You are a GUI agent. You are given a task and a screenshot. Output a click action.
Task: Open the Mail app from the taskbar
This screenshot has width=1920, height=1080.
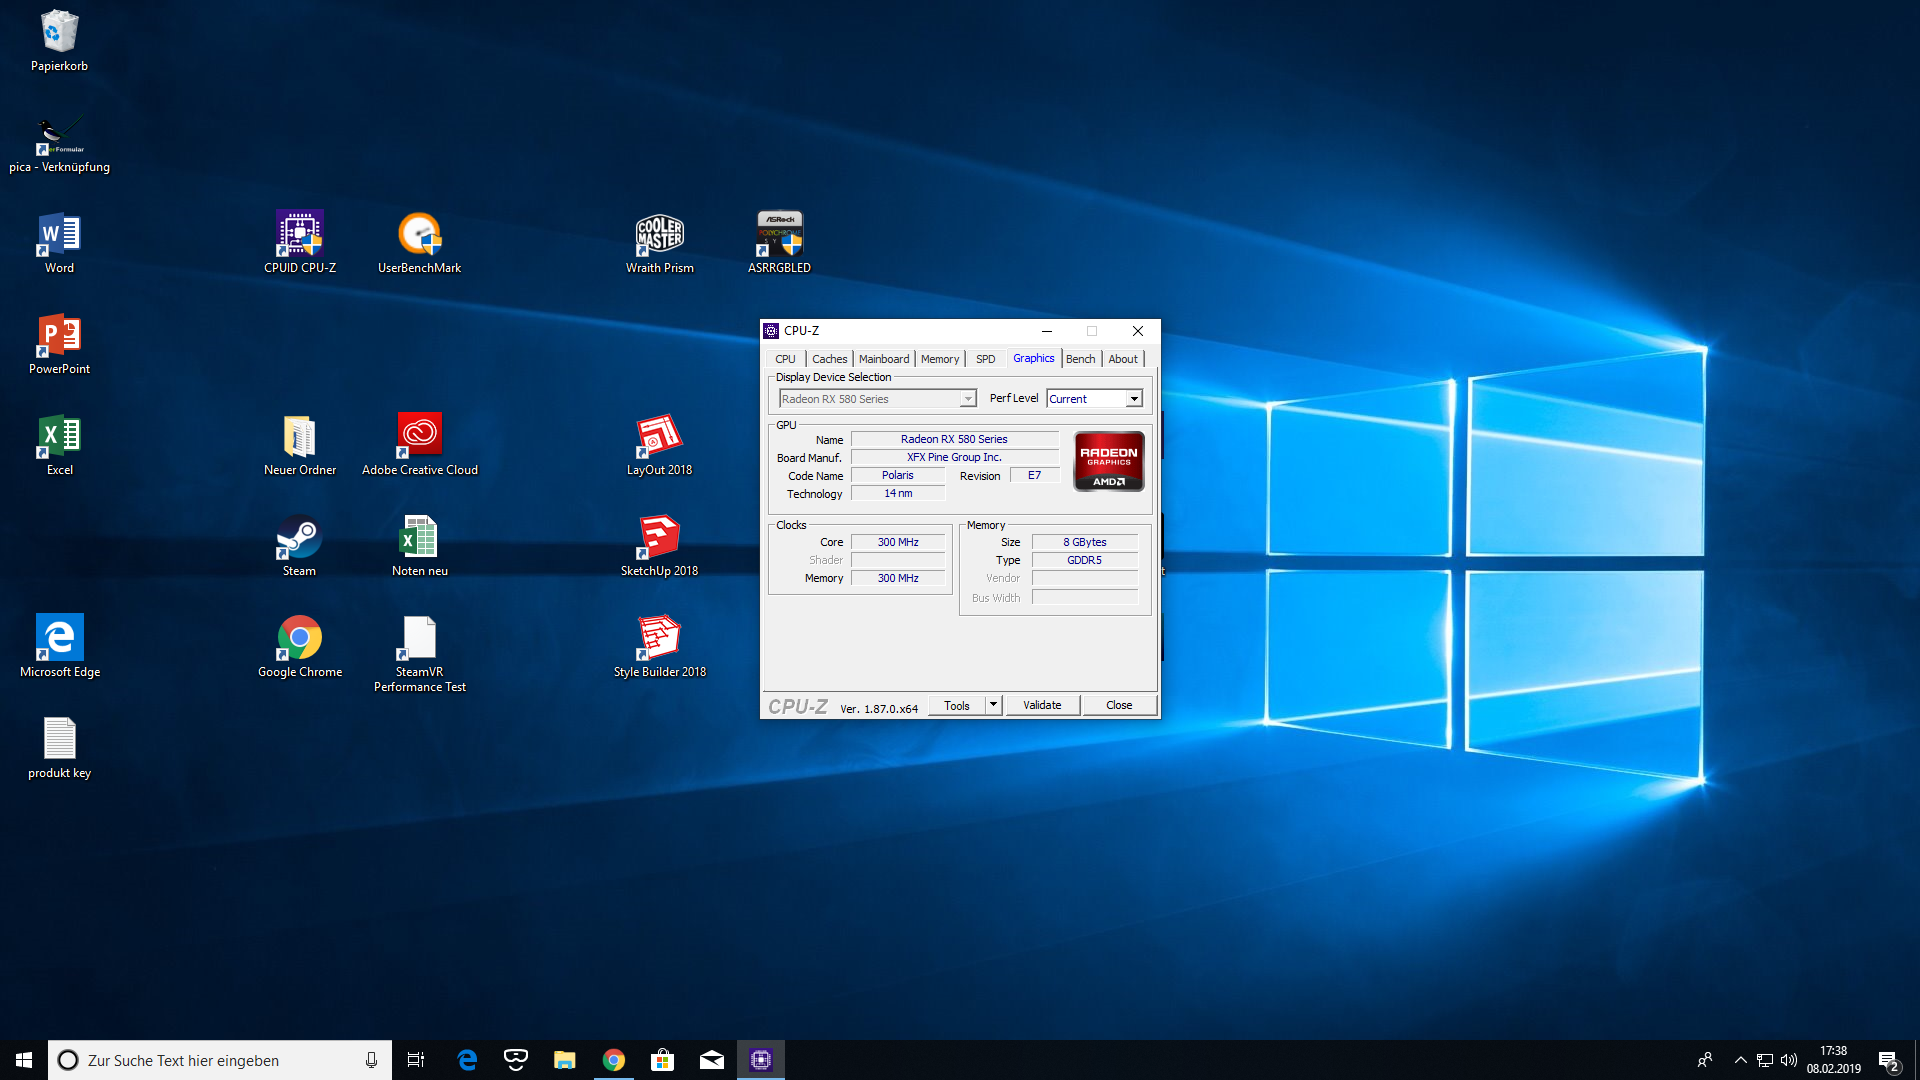(711, 1060)
